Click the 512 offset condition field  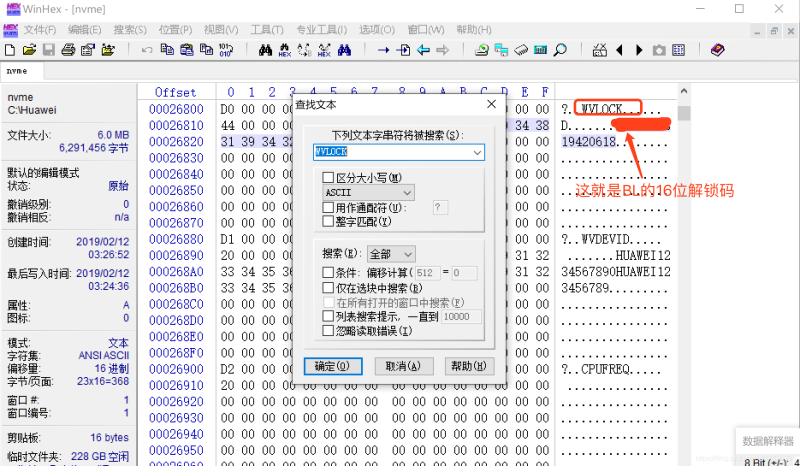[427, 273]
